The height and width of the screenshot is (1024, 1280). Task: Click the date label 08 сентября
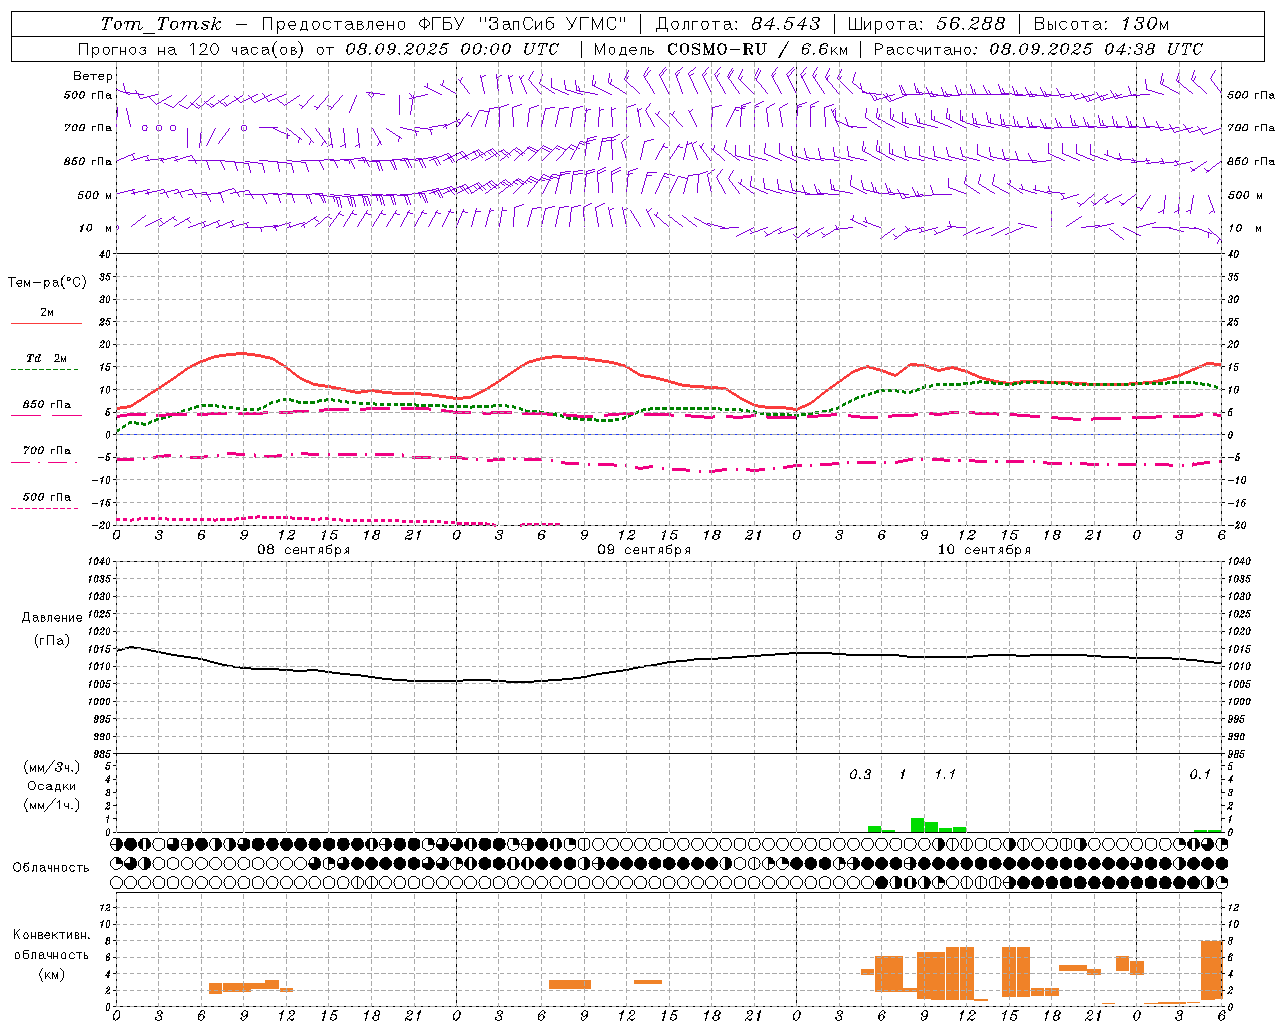pos(304,550)
